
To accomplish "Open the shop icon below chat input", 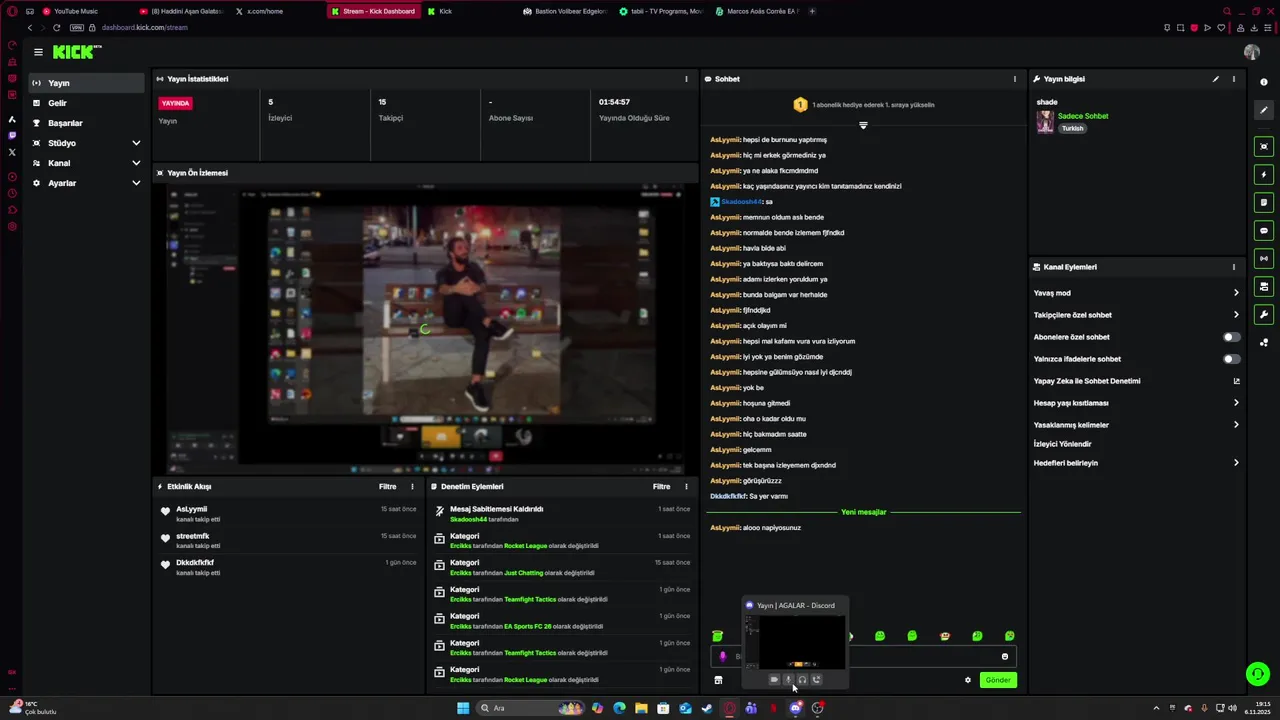I will point(718,680).
